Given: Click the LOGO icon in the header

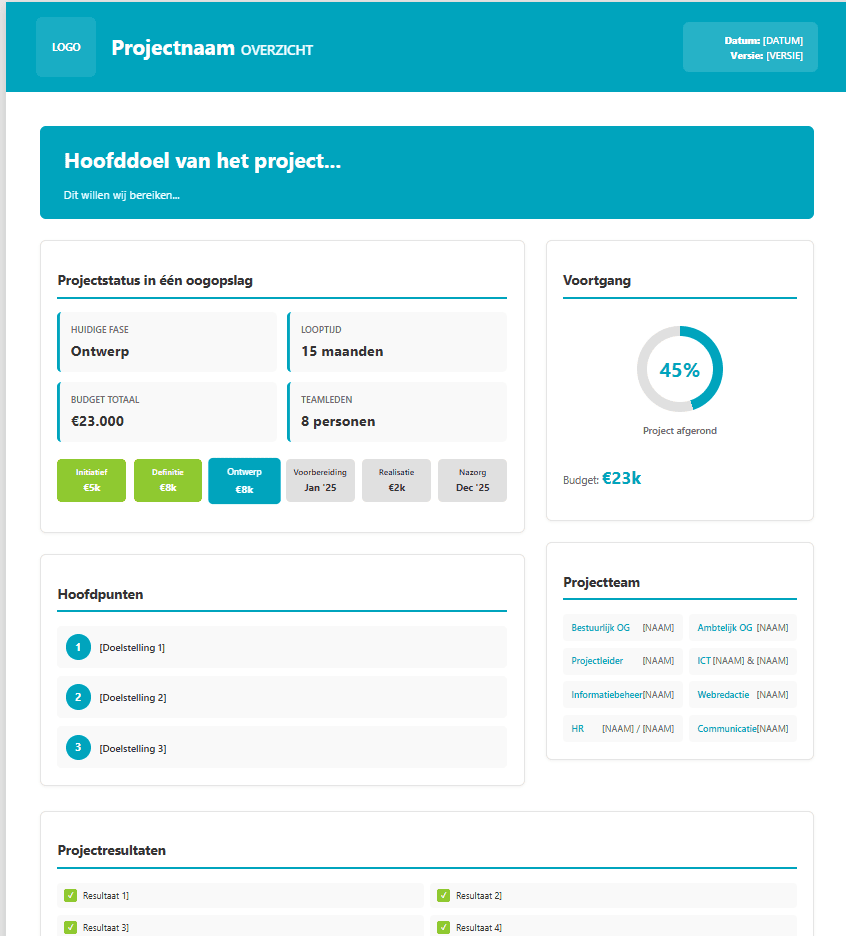Looking at the screenshot, I should [65, 46].
